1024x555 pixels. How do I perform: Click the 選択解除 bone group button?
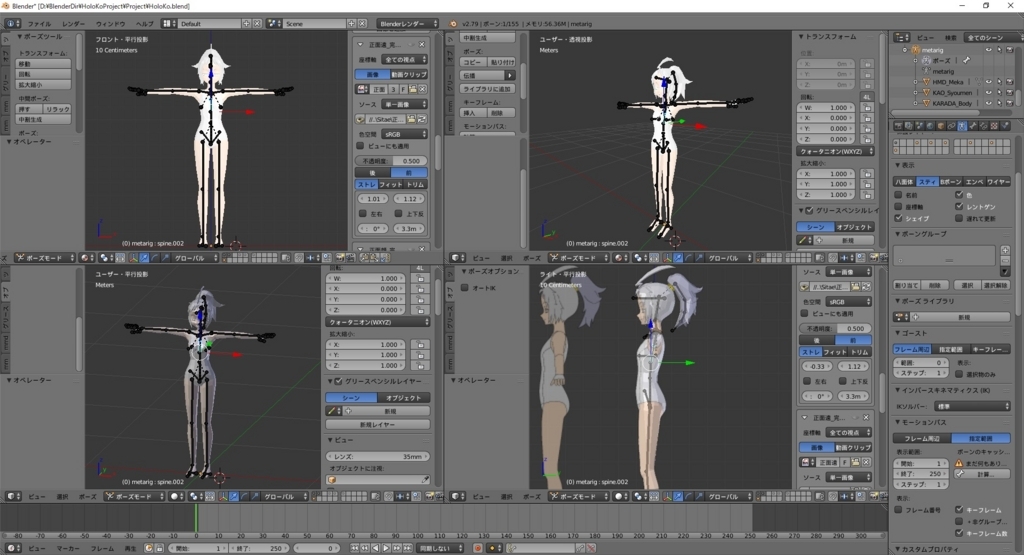[x=994, y=285]
